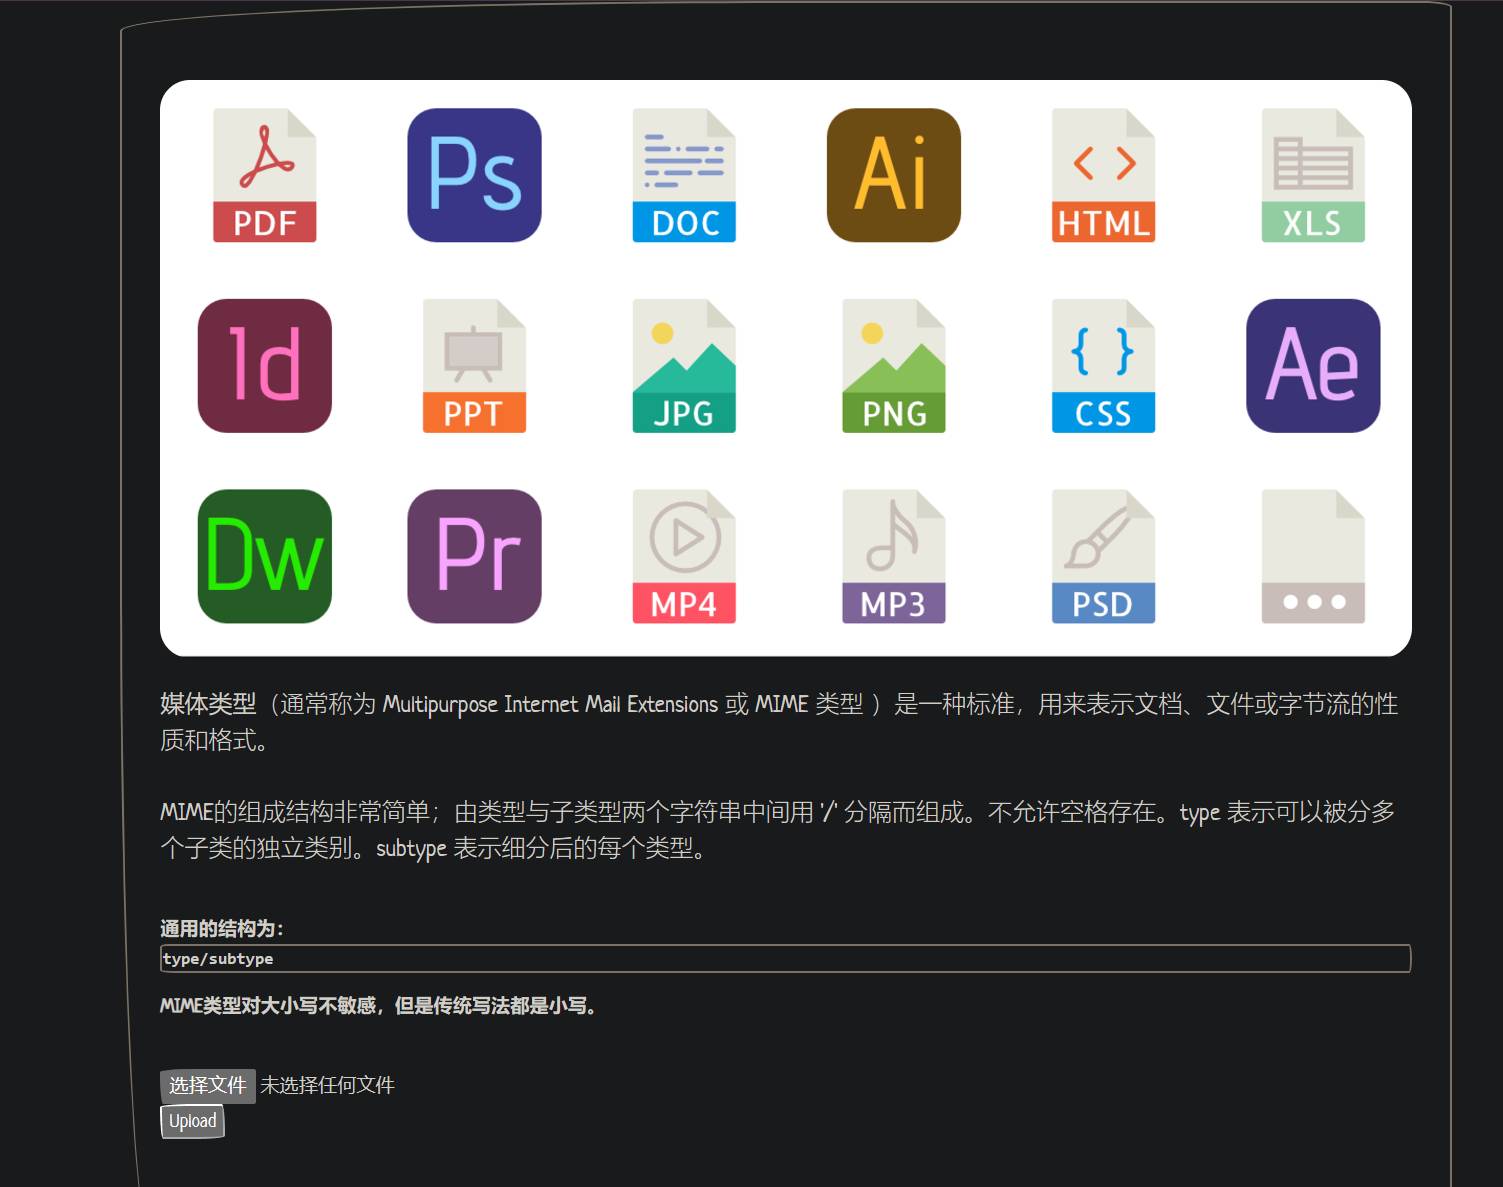Image resolution: width=1503 pixels, height=1187 pixels.
Task: Select the Premiere Pr icon
Action: [474, 556]
